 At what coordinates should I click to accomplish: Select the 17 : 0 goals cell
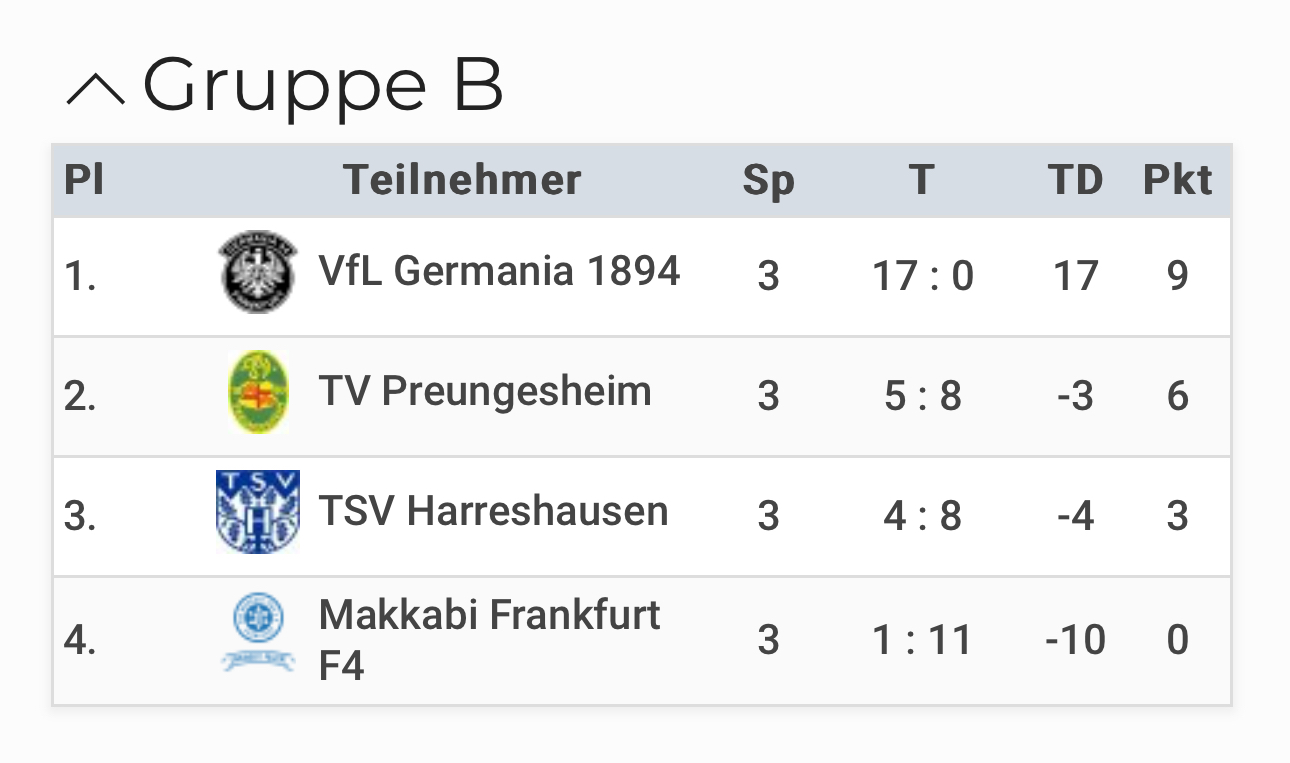[x=922, y=276]
